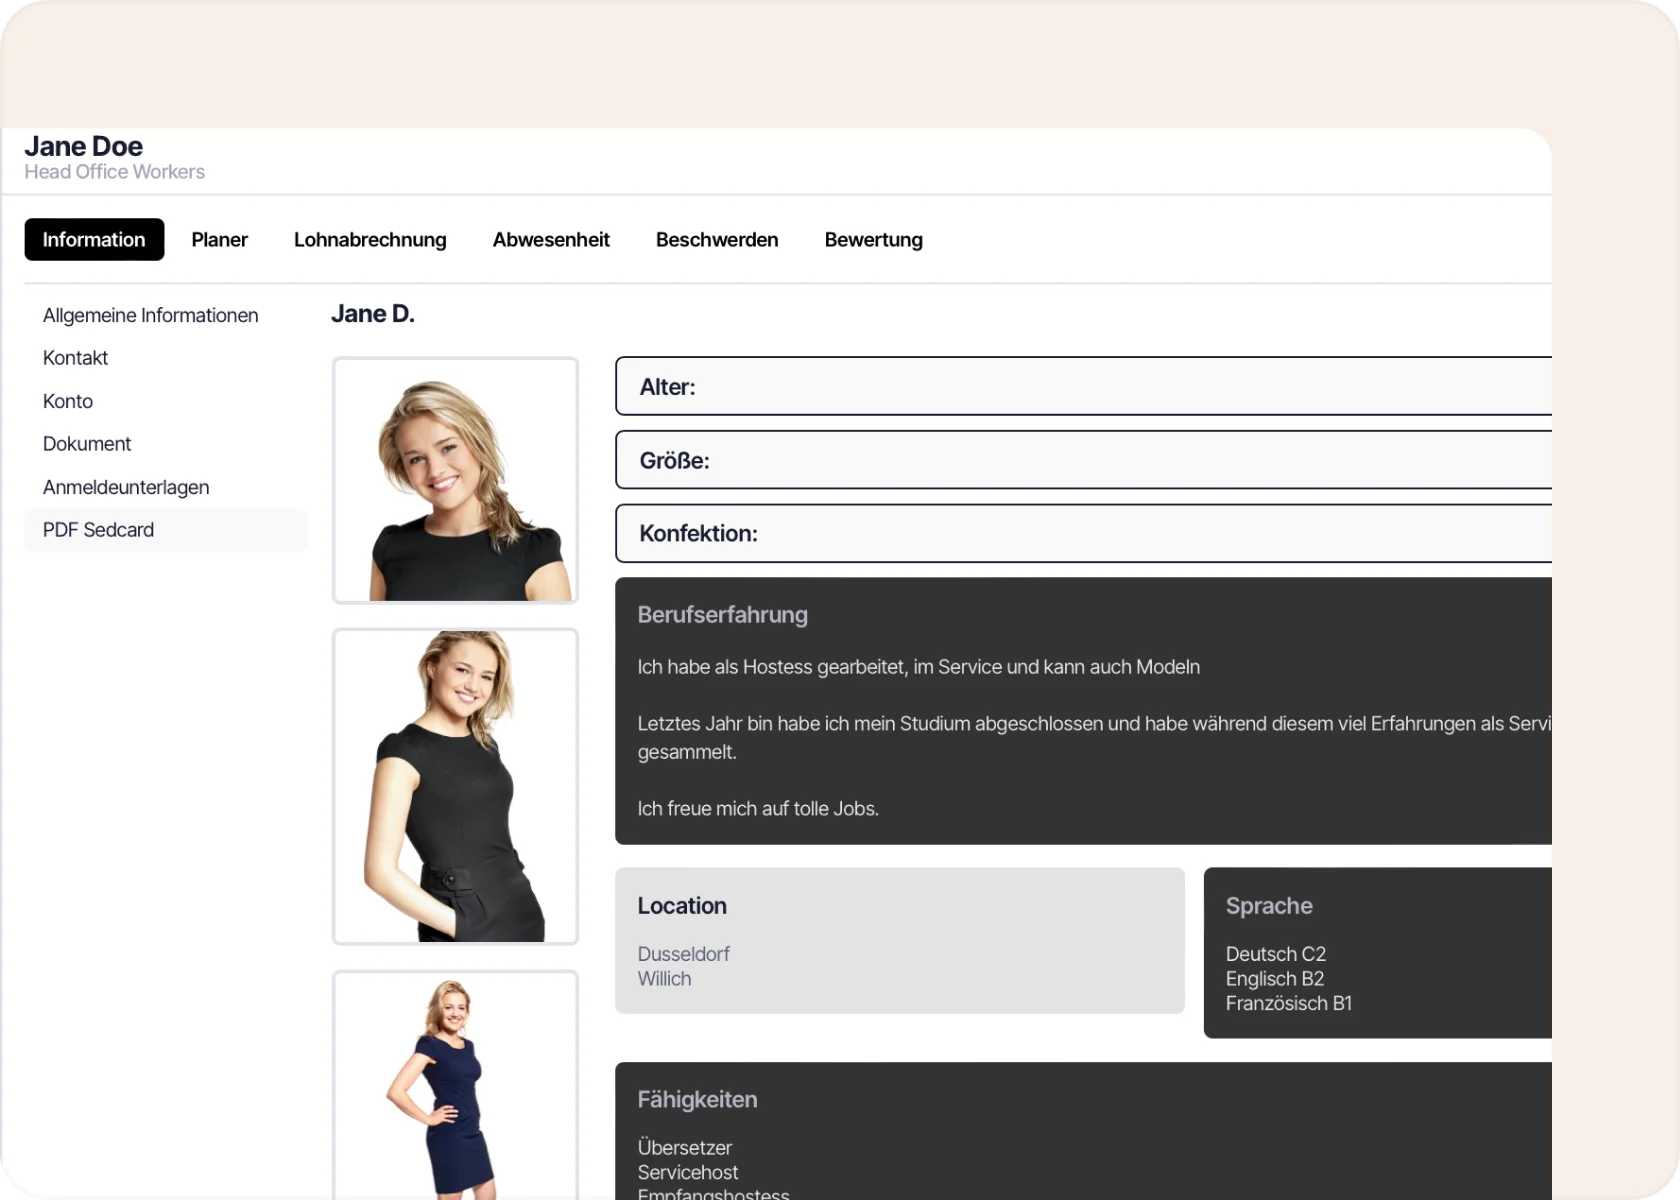Select the Beschwerden tab
The image size is (1680, 1200).
click(717, 240)
